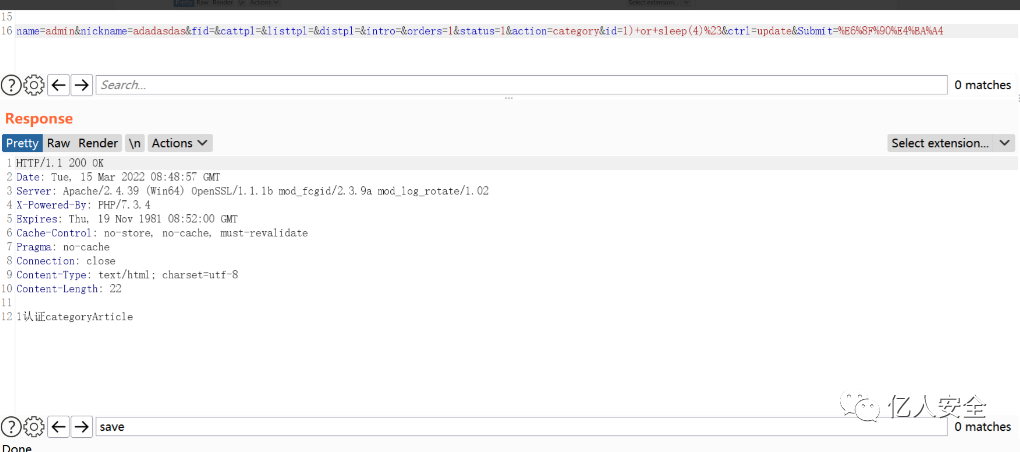1020x452 pixels.
Task: Click the 'Content-Length: 22' line
Action: point(69,289)
